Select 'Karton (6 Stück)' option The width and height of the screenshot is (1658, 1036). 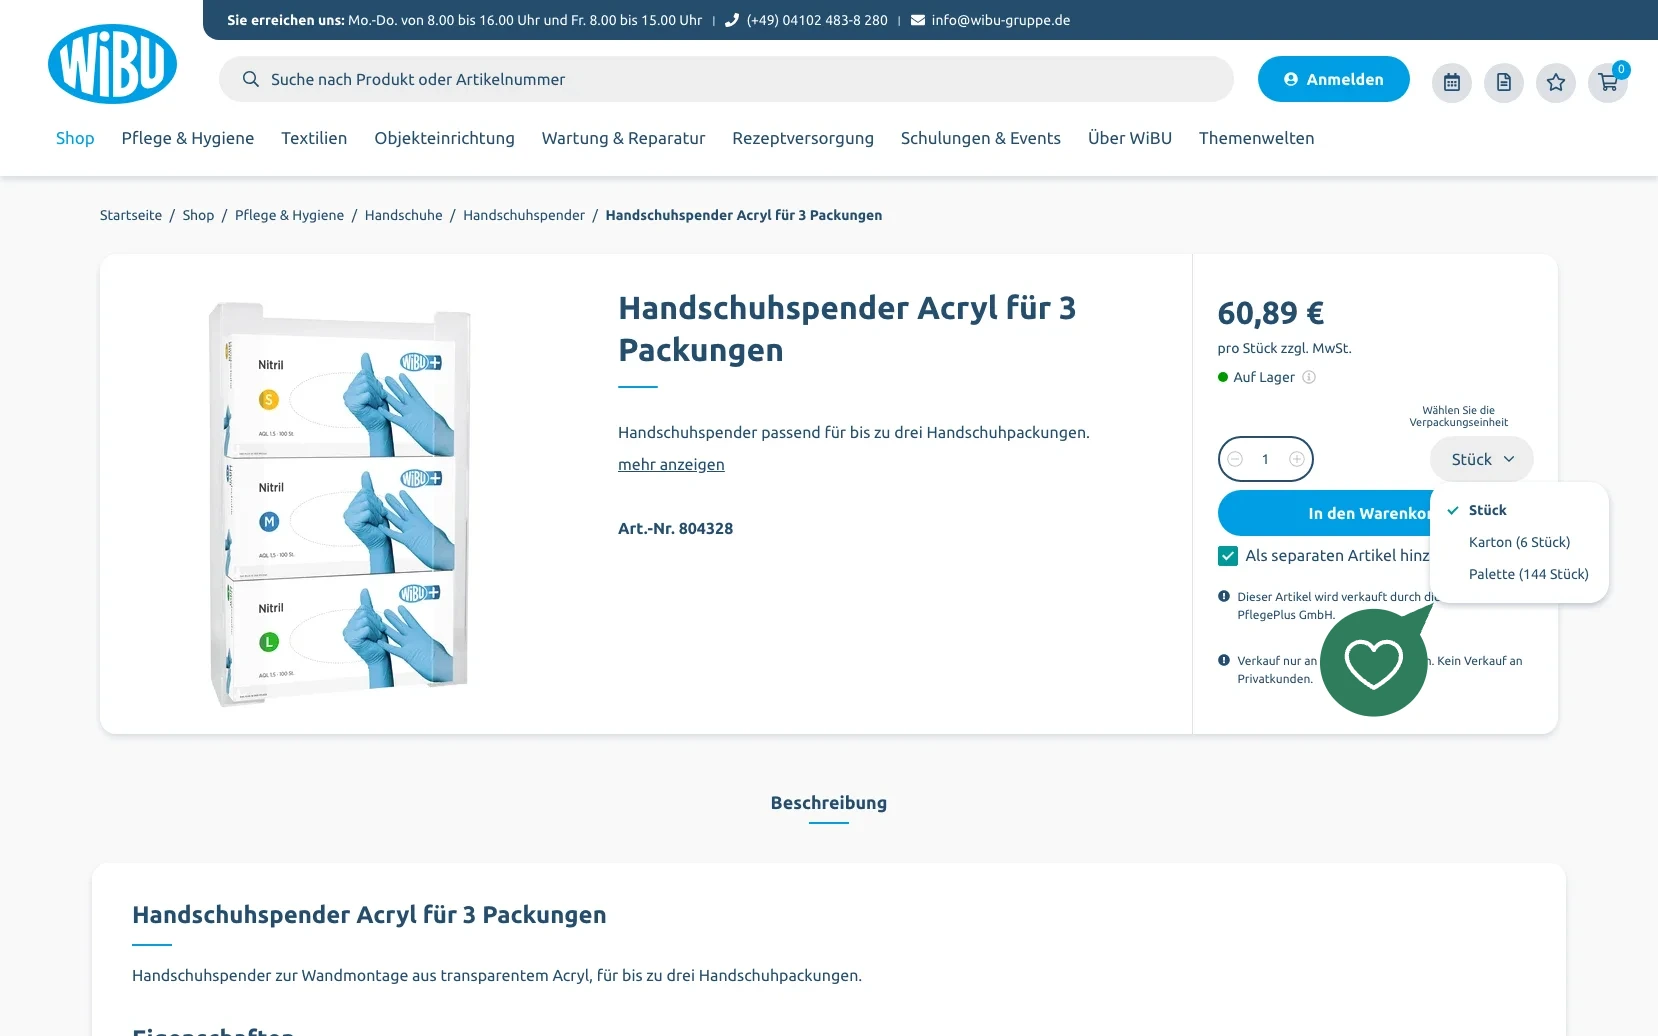[1519, 542]
